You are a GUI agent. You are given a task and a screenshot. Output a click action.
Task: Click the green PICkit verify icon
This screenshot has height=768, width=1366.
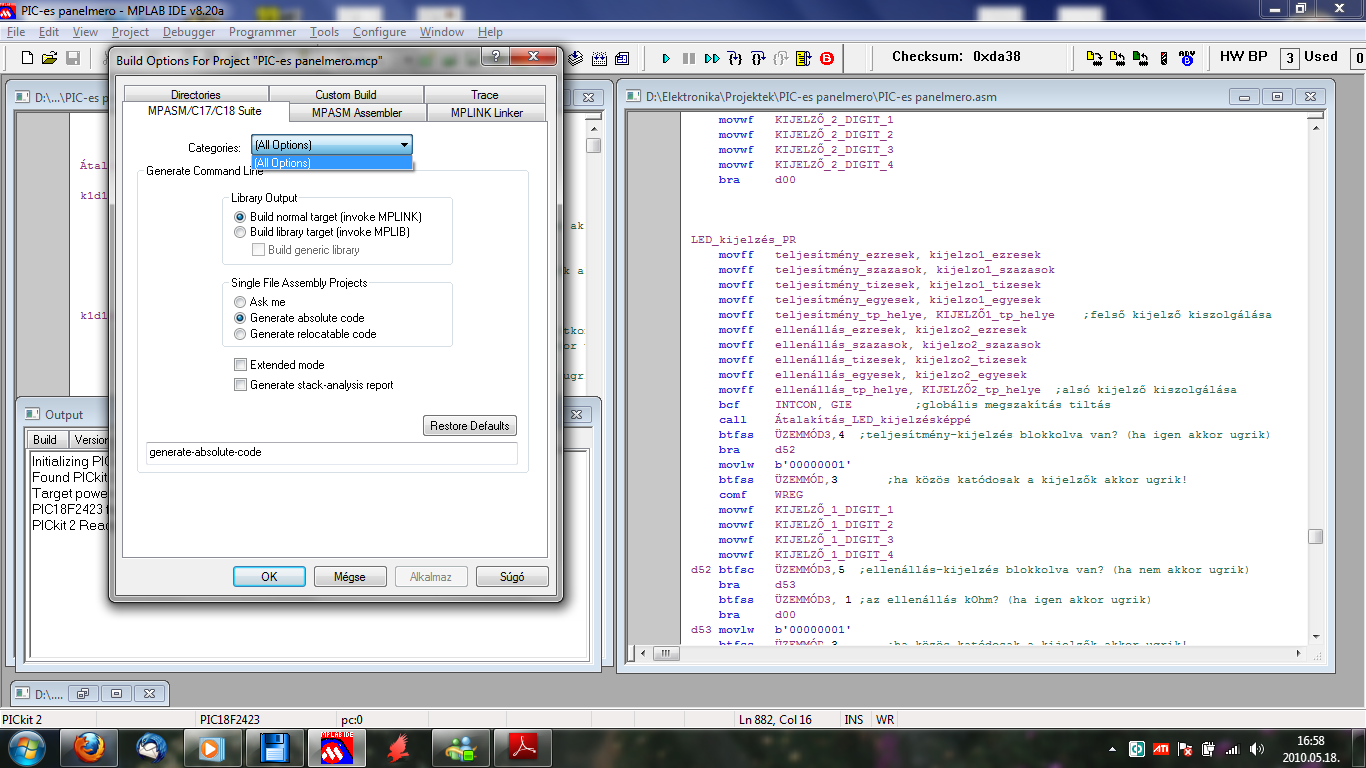1141,58
